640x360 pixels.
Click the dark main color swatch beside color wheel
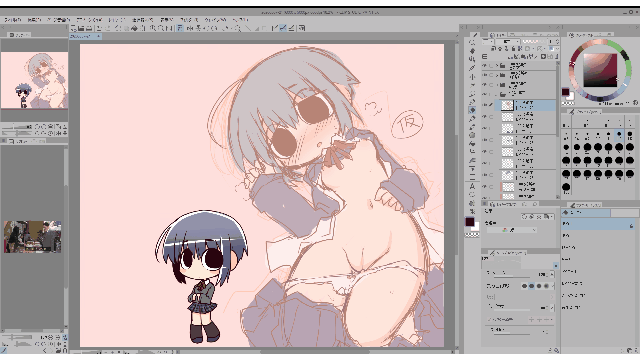pos(565,91)
